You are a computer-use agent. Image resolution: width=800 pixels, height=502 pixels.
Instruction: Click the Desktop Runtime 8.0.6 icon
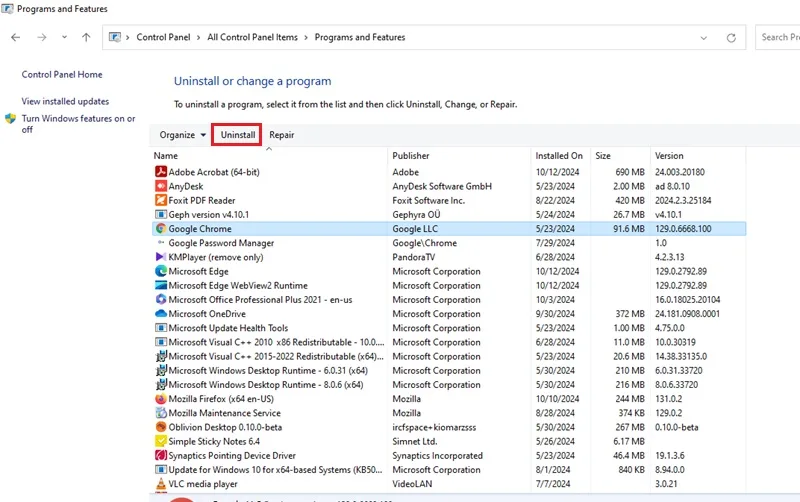(x=161, y=385)
